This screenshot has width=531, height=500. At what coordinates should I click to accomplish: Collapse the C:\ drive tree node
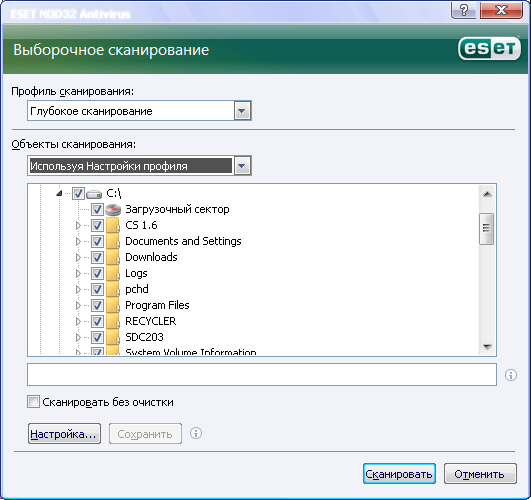pyautogui.click(x=59, y=193)
